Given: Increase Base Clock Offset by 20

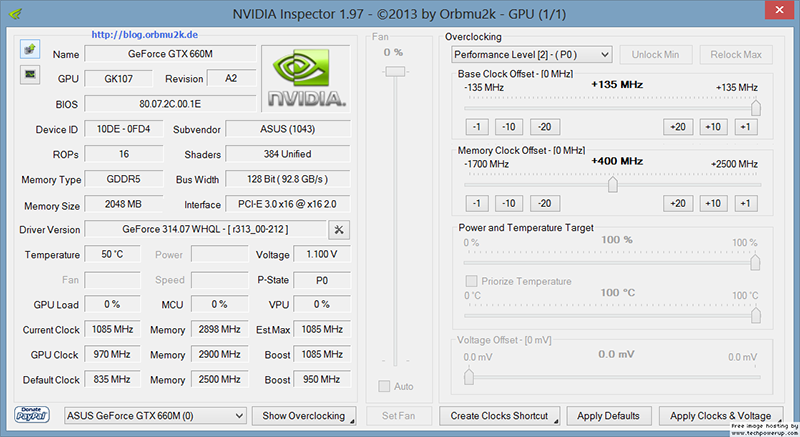Looking at the screenshot, I should (x=678, y=127).
